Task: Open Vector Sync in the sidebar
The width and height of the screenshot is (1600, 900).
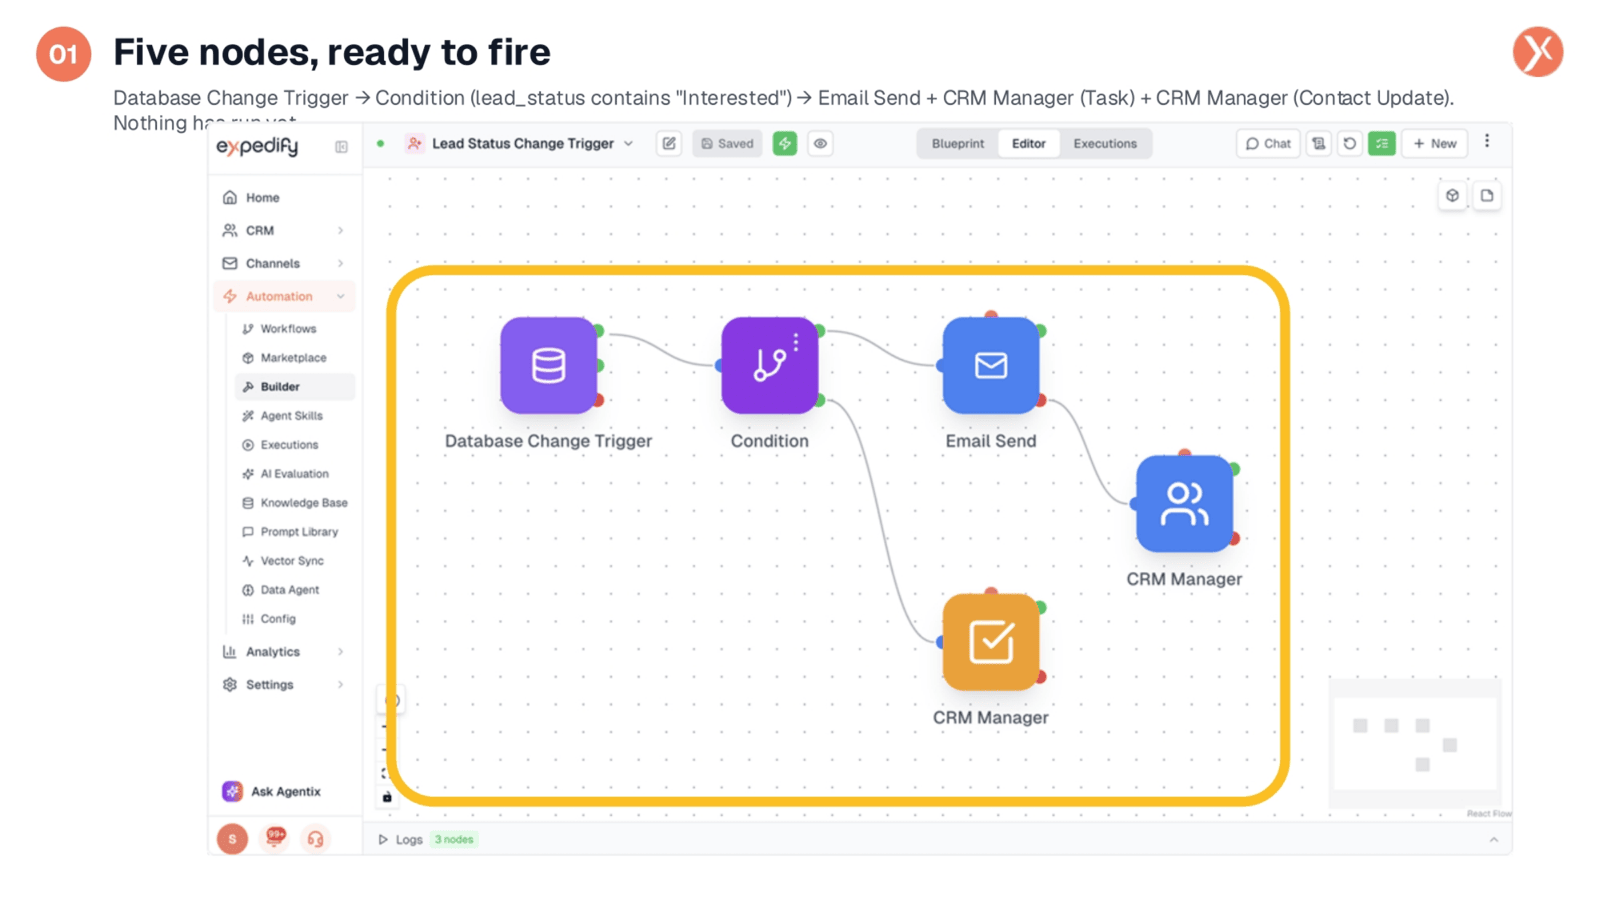Action: click(295, 560)
